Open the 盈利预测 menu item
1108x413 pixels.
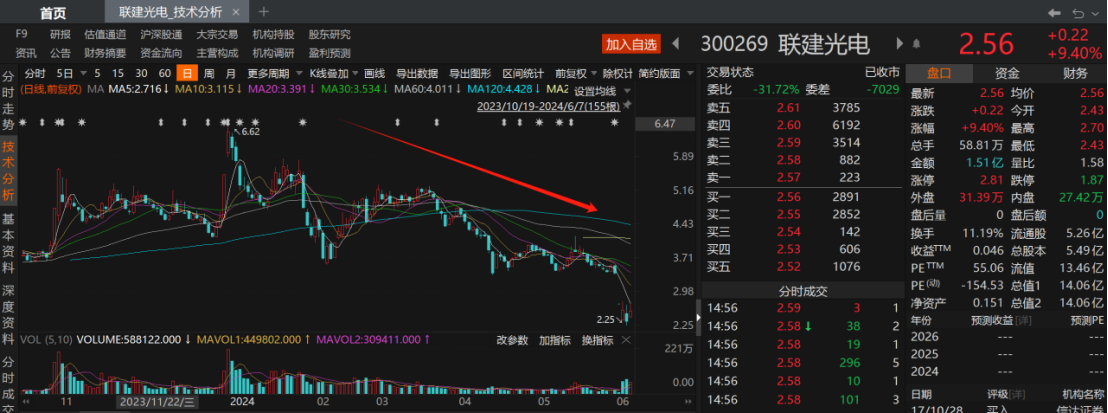(329, 53)
